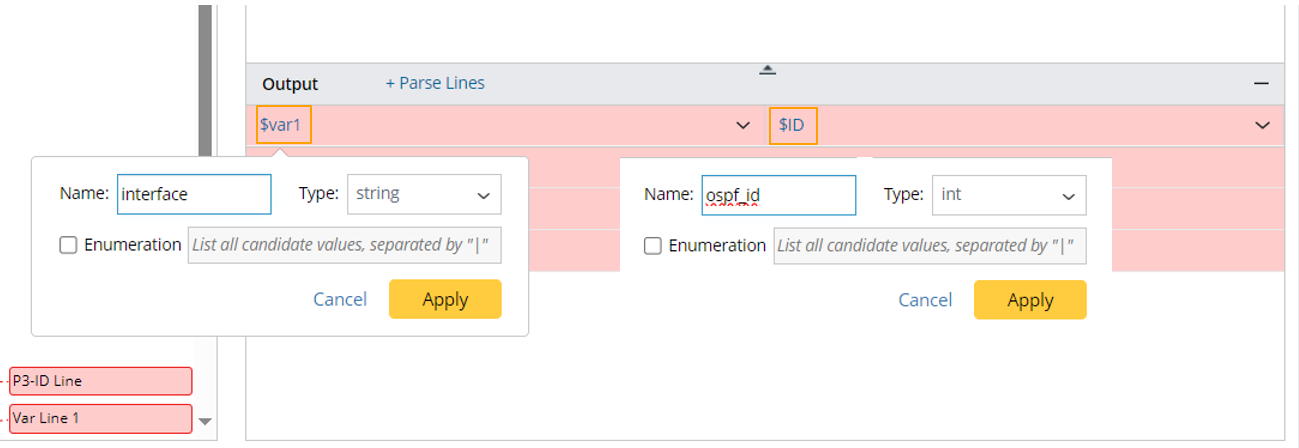Image resolution: width=1299 pixels, height=448 pixels.
Task: Cancel the ospf_id variable dialog
Action: (x=925, y=300)
